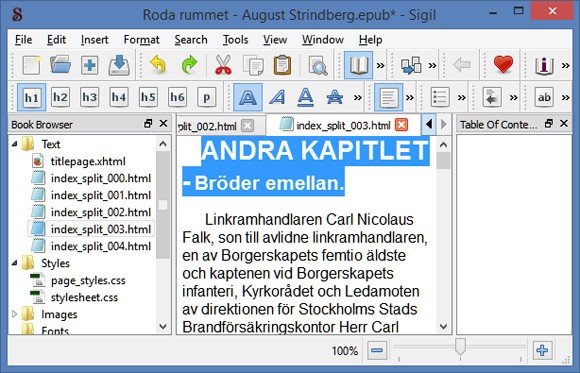
Task: Open the File menu
Action: coord(23,40)
